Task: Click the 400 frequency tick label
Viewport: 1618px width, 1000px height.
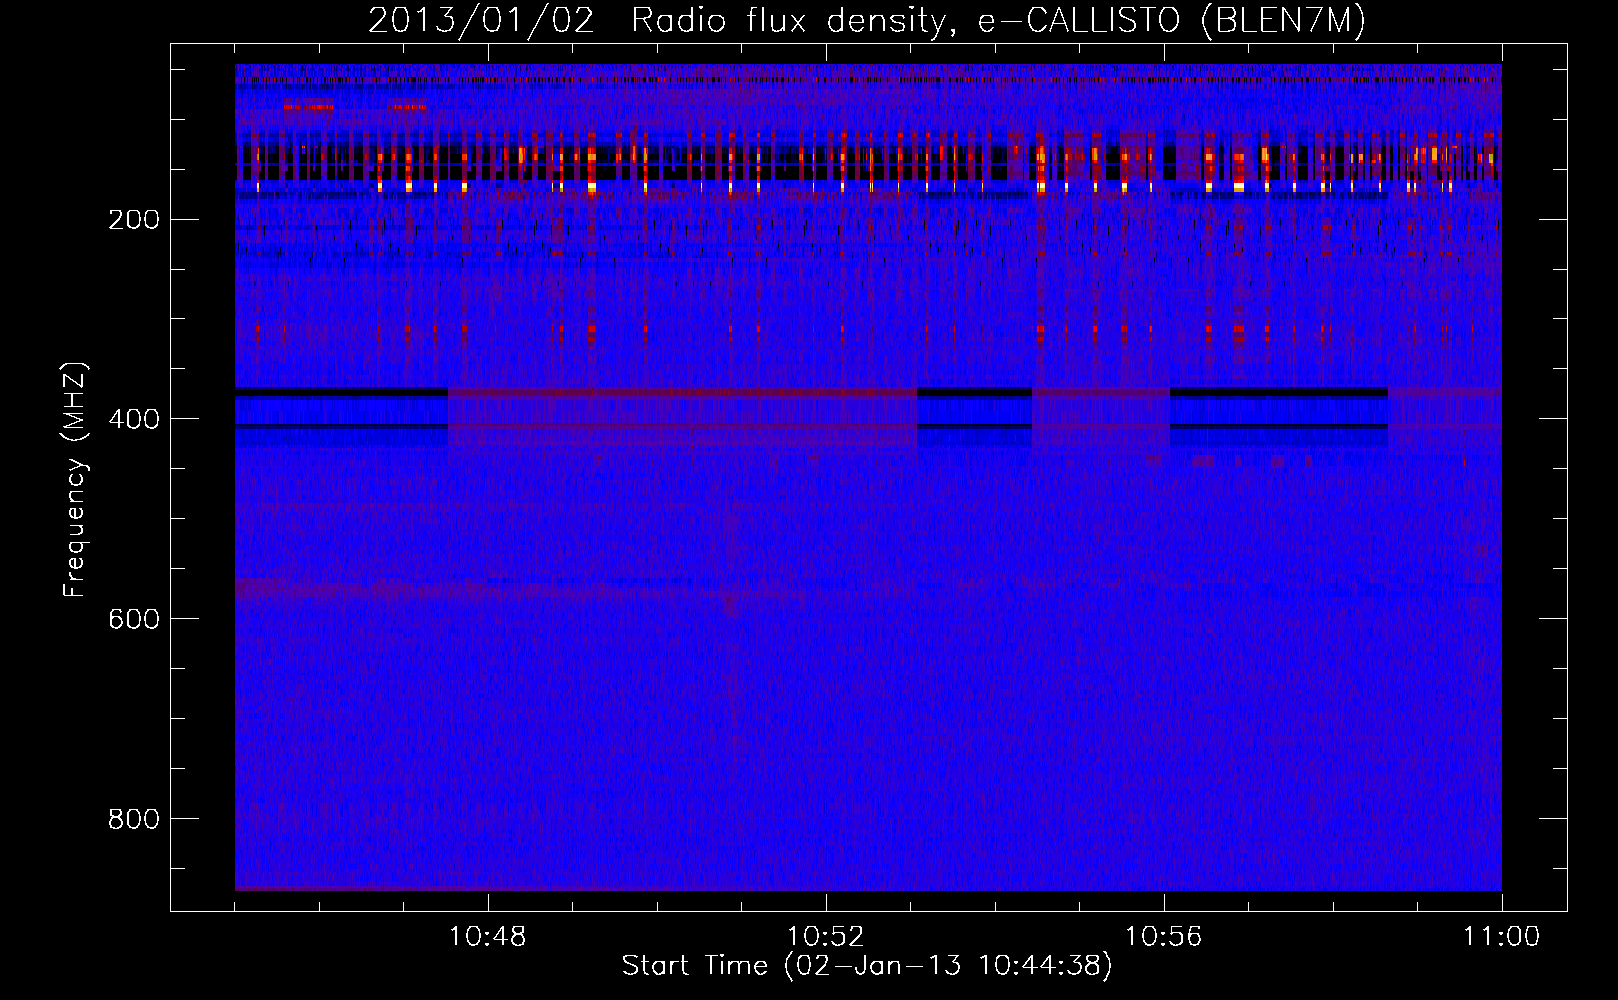Action: [x=134, y=420]
